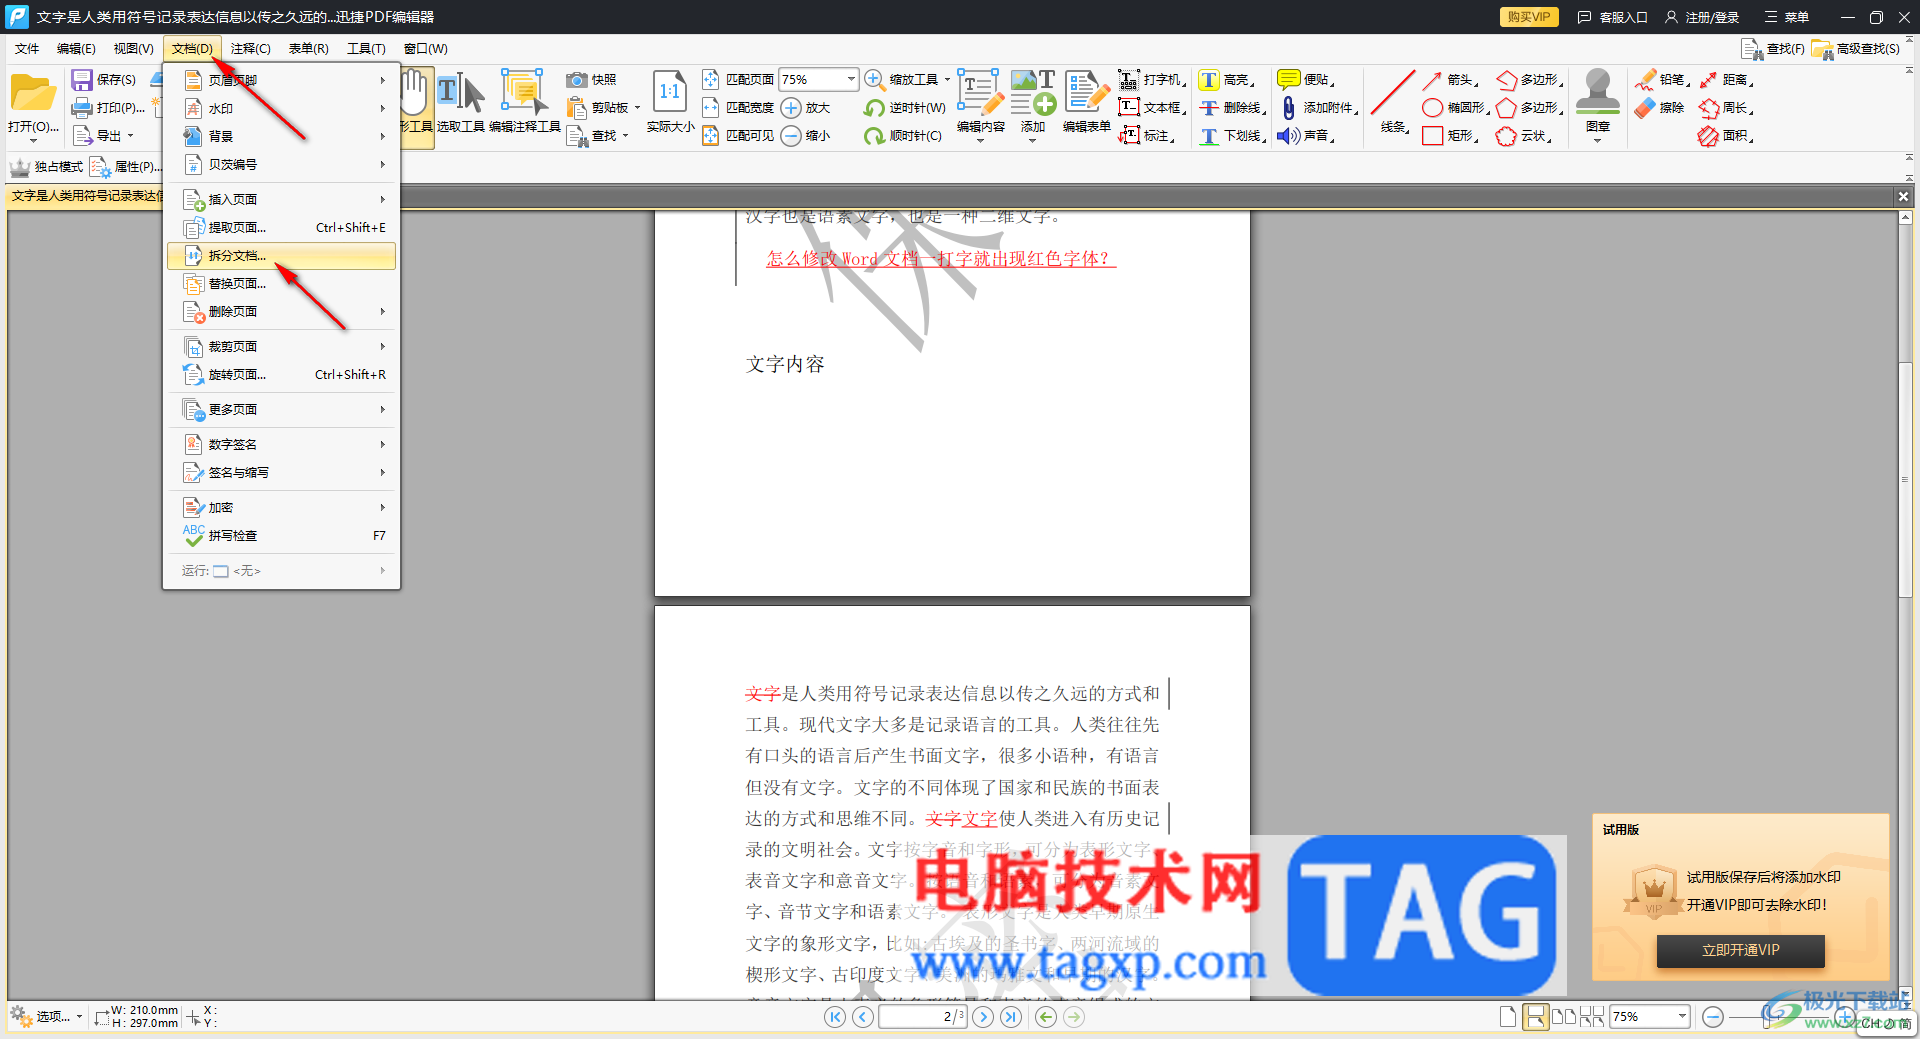Expand the 添加 content dropdown
Screen dimensions: 1920x1039
(1032, 140)
